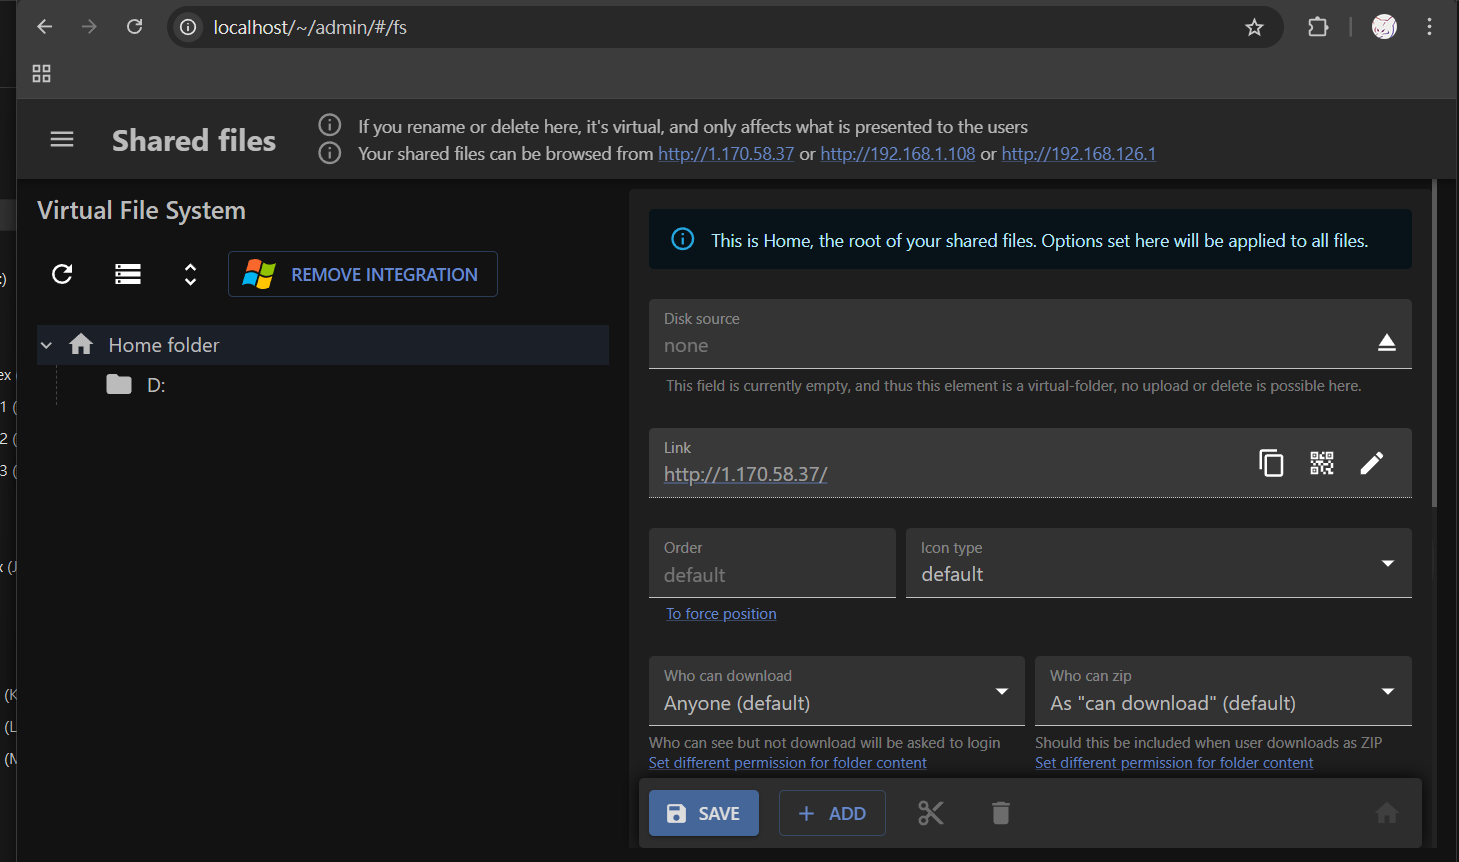Image resolution: width=1459 pixels, height=862 pixels.
Task: Click the scissors cut icon
Action: [x=930, y=813]
